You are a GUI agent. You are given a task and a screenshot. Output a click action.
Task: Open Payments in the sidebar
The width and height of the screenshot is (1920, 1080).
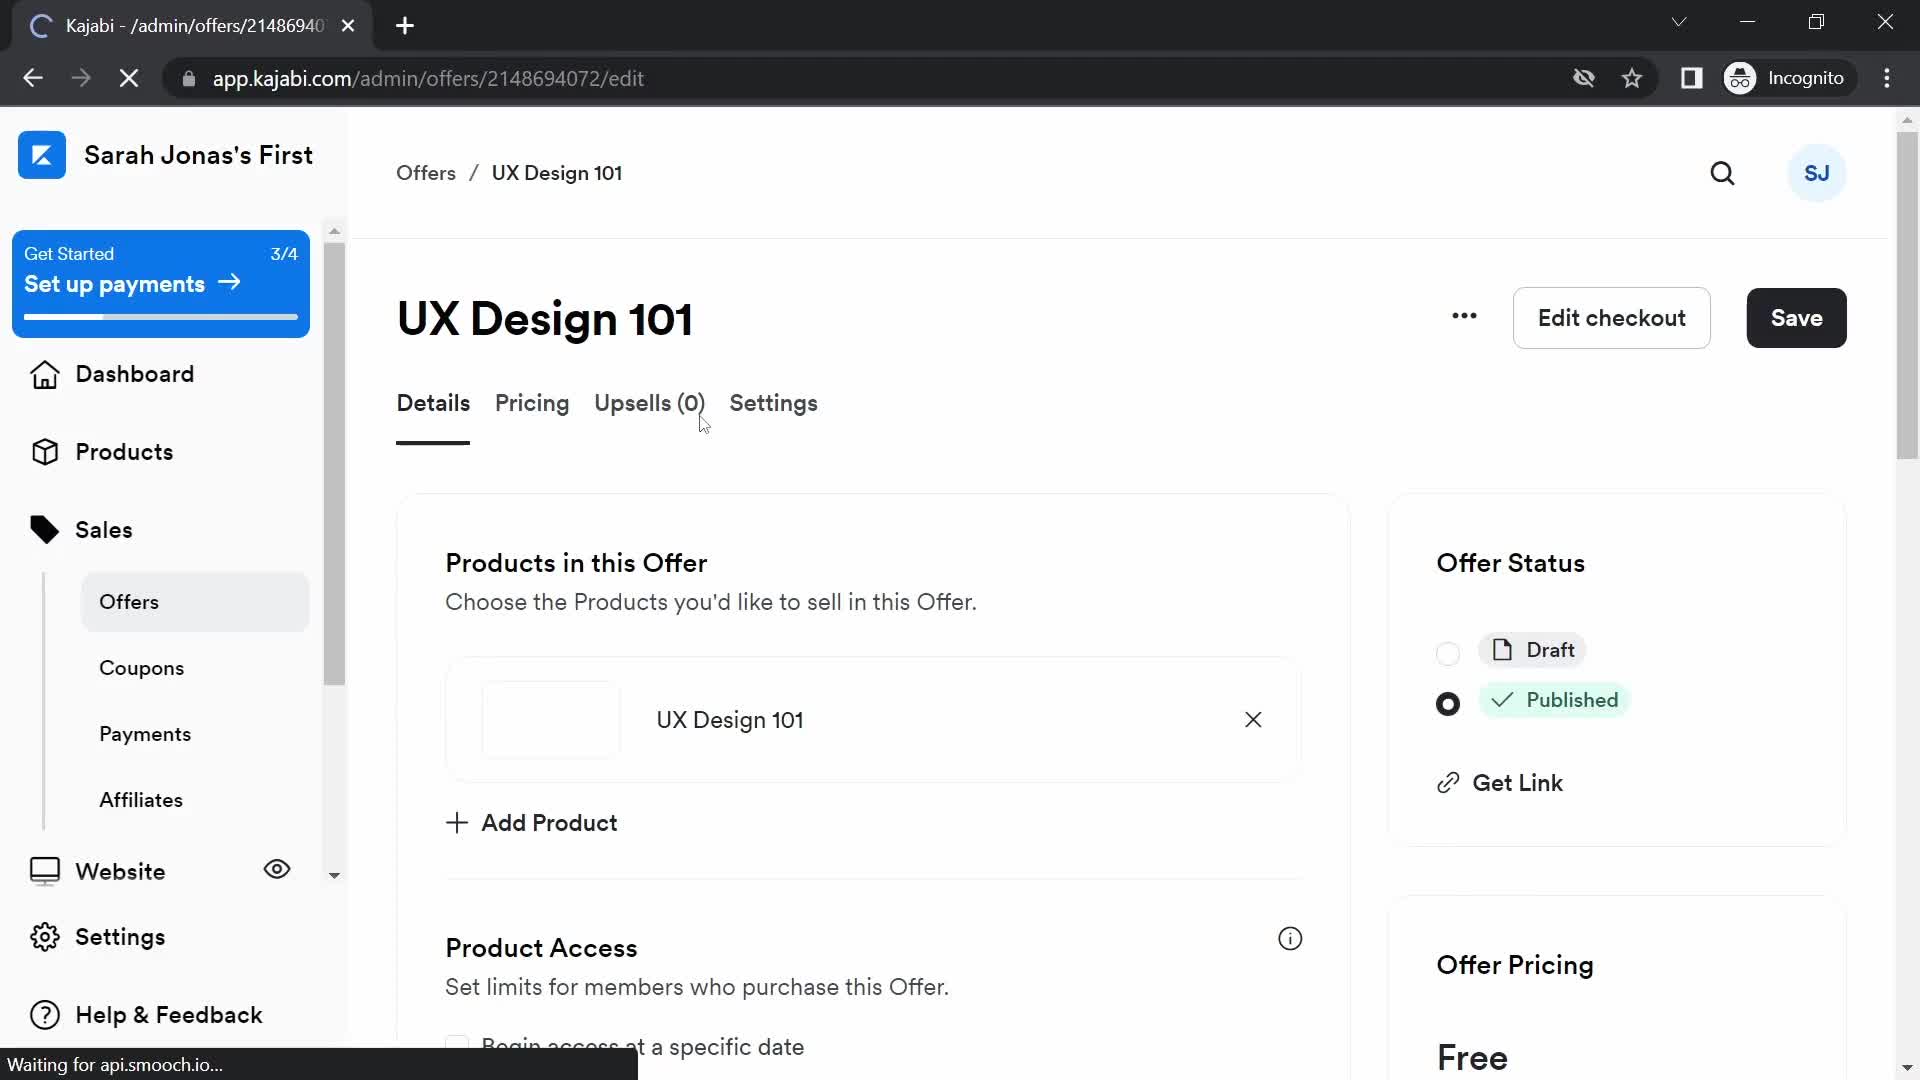click(145, 734)
